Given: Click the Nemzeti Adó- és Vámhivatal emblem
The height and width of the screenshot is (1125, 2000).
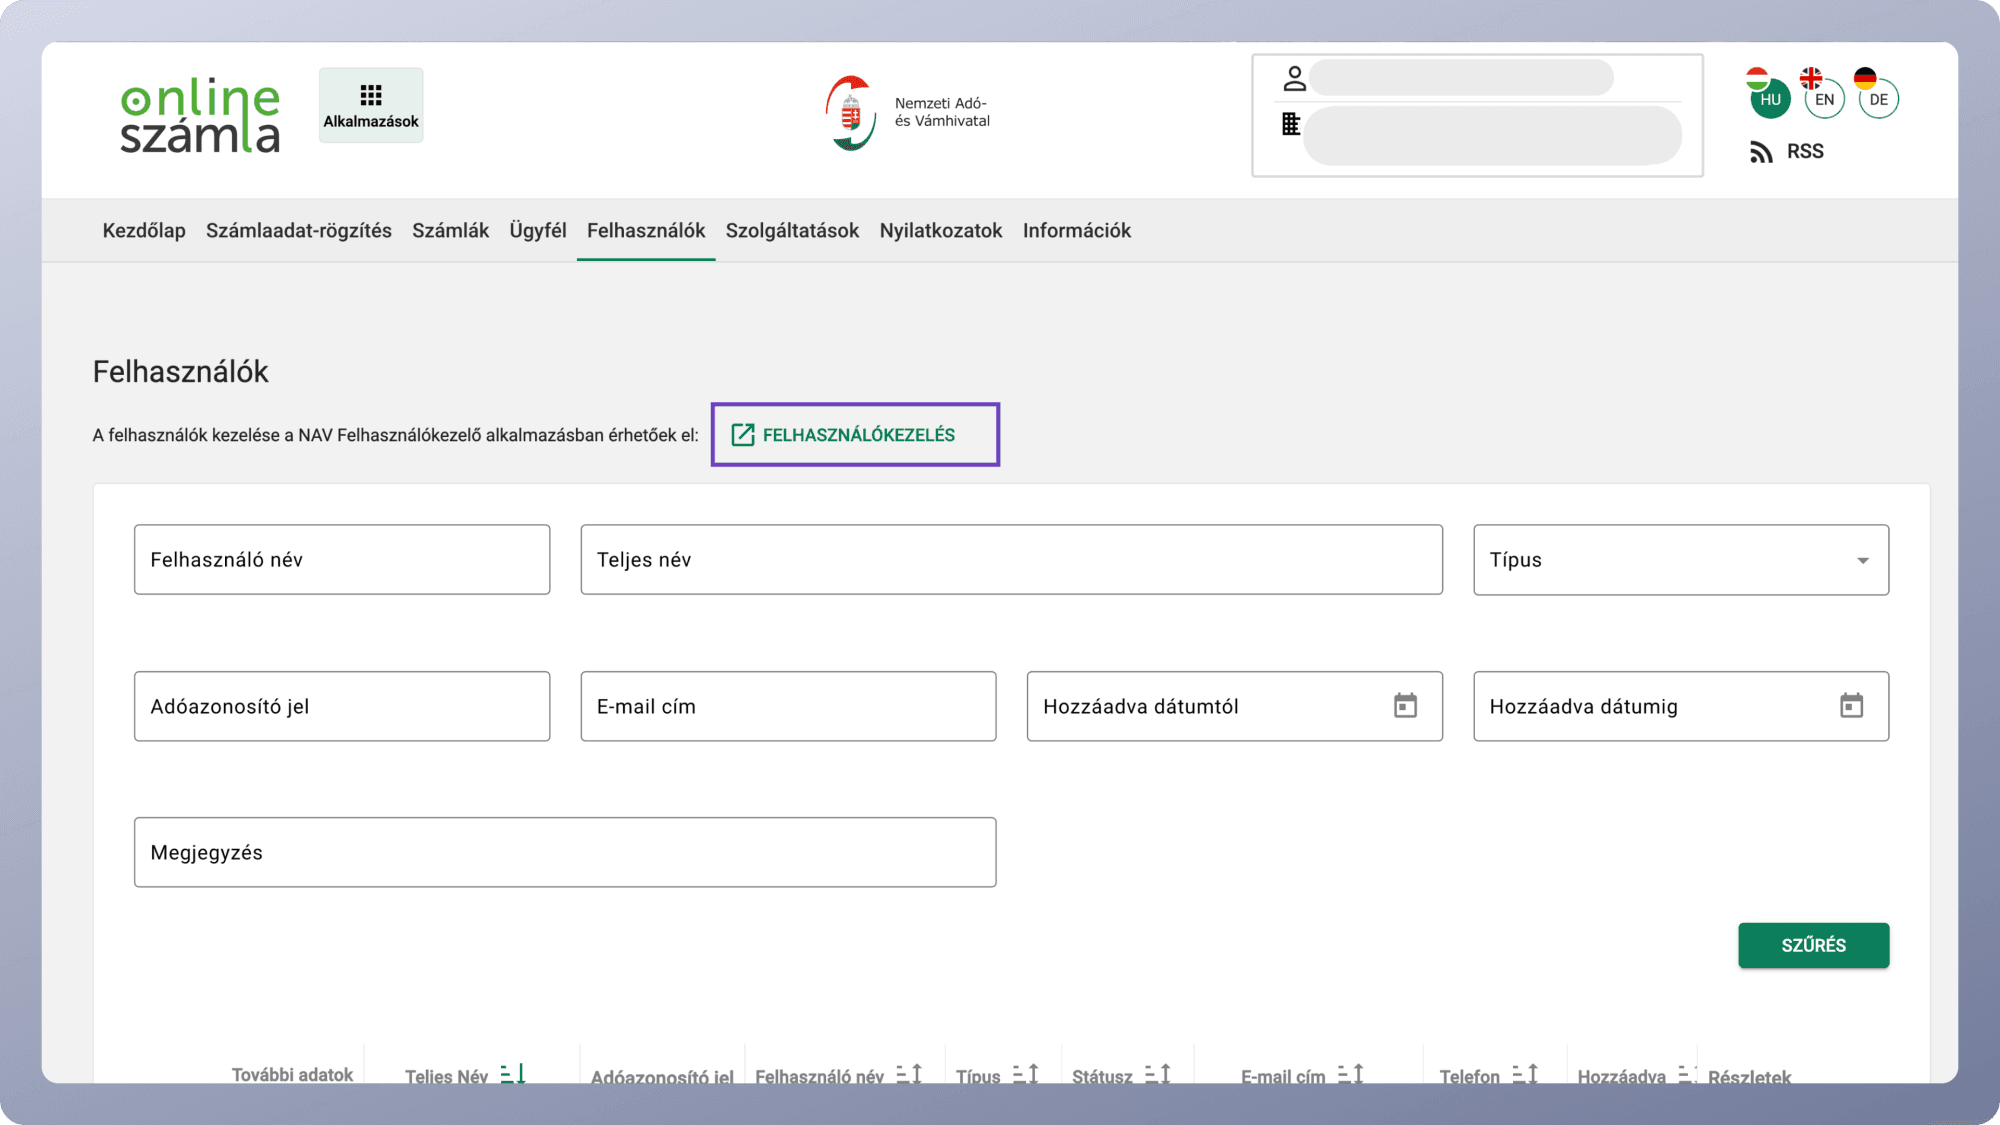Looking at the screenshot, I should coord(850,113).
